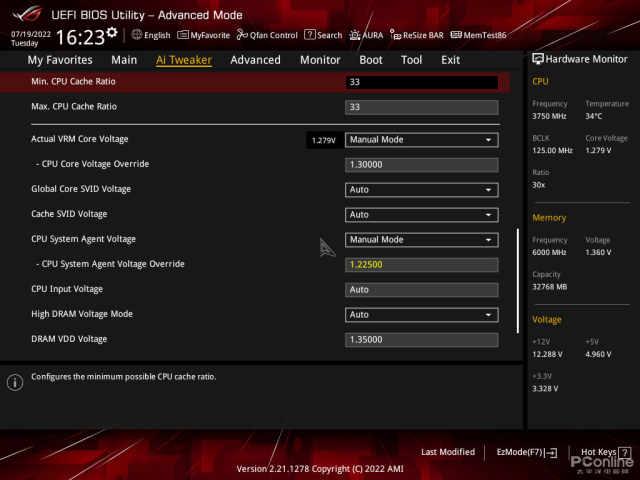Switch to EzMode(F7)
The image size is (640, 480).
pyautogui.click(x=527, y=452)
